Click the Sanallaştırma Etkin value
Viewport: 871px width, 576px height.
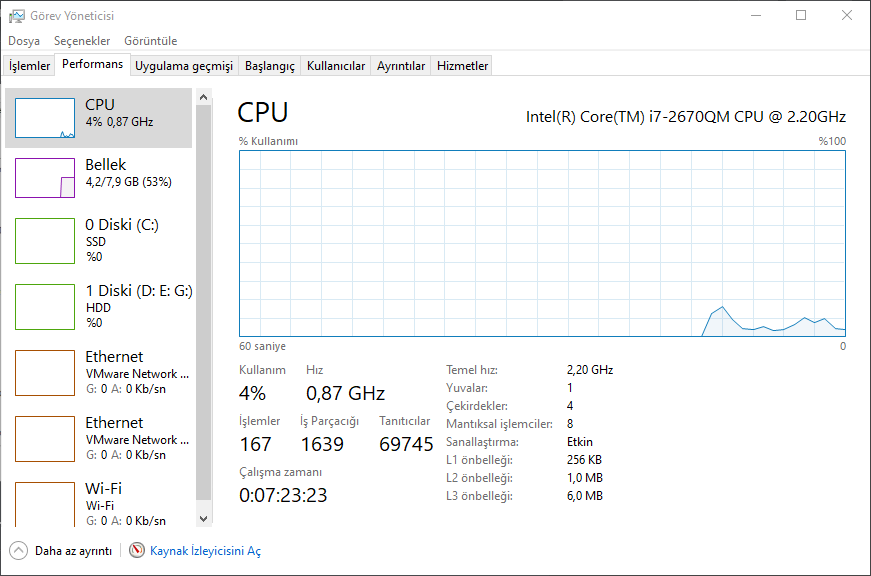pos(580,442)
